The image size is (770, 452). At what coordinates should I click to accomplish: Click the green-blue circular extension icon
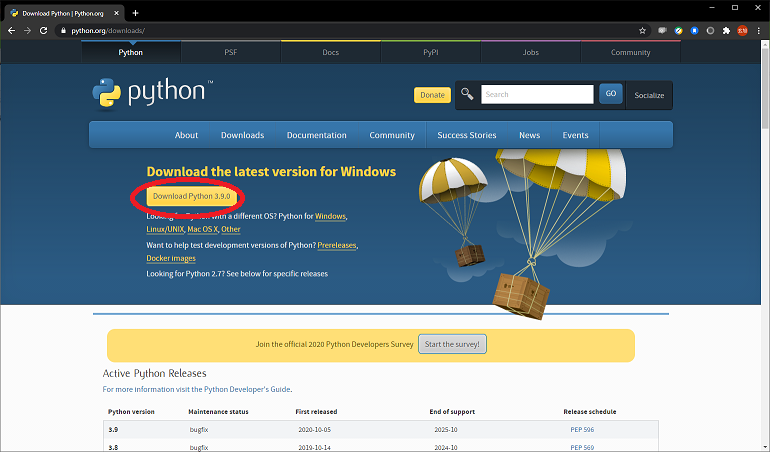point(678,30)
